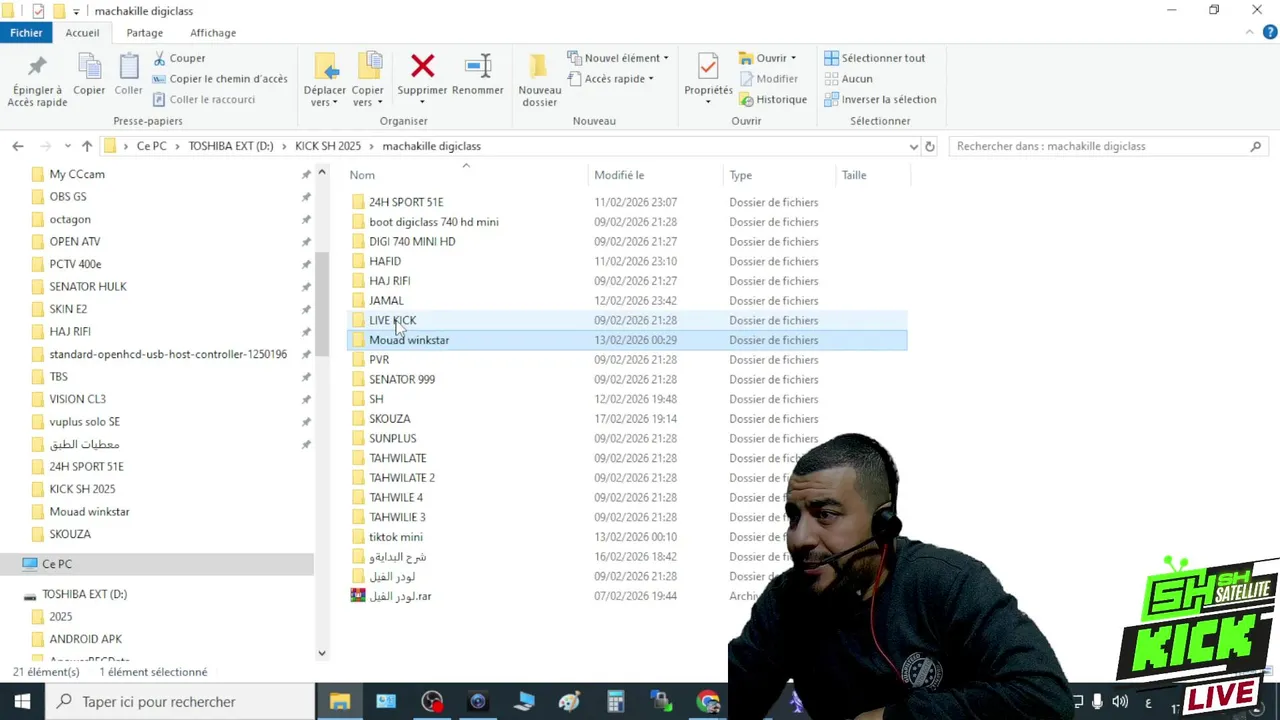This screenshot has width=1280, height=720.
Task: Select ANDROID APK in the navigation pane
Action: tap(86, 639)
